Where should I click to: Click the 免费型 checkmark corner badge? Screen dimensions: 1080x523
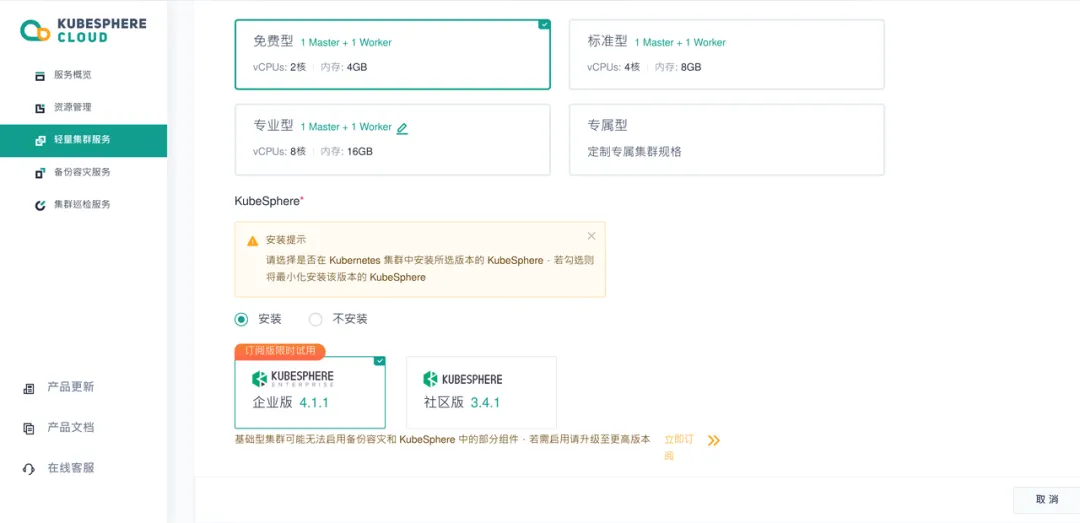[544, 25]
